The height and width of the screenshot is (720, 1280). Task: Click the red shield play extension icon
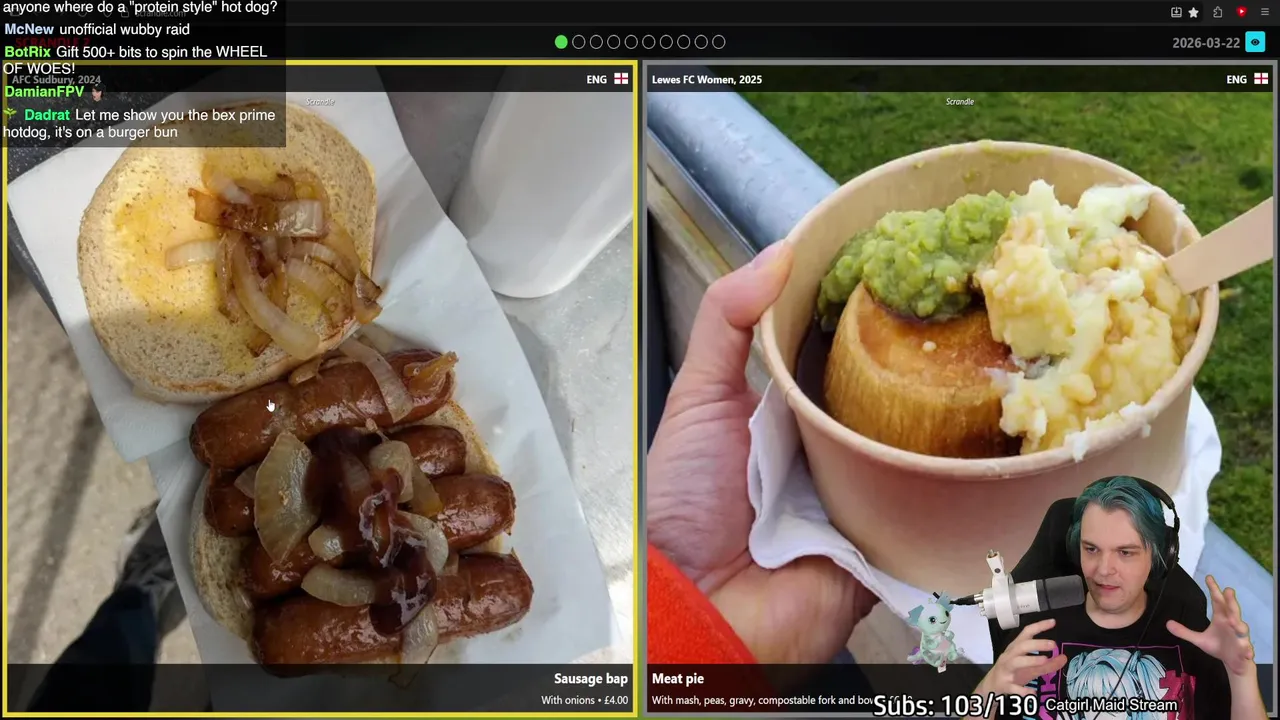pyautogui.click(x=1241, y=12)
